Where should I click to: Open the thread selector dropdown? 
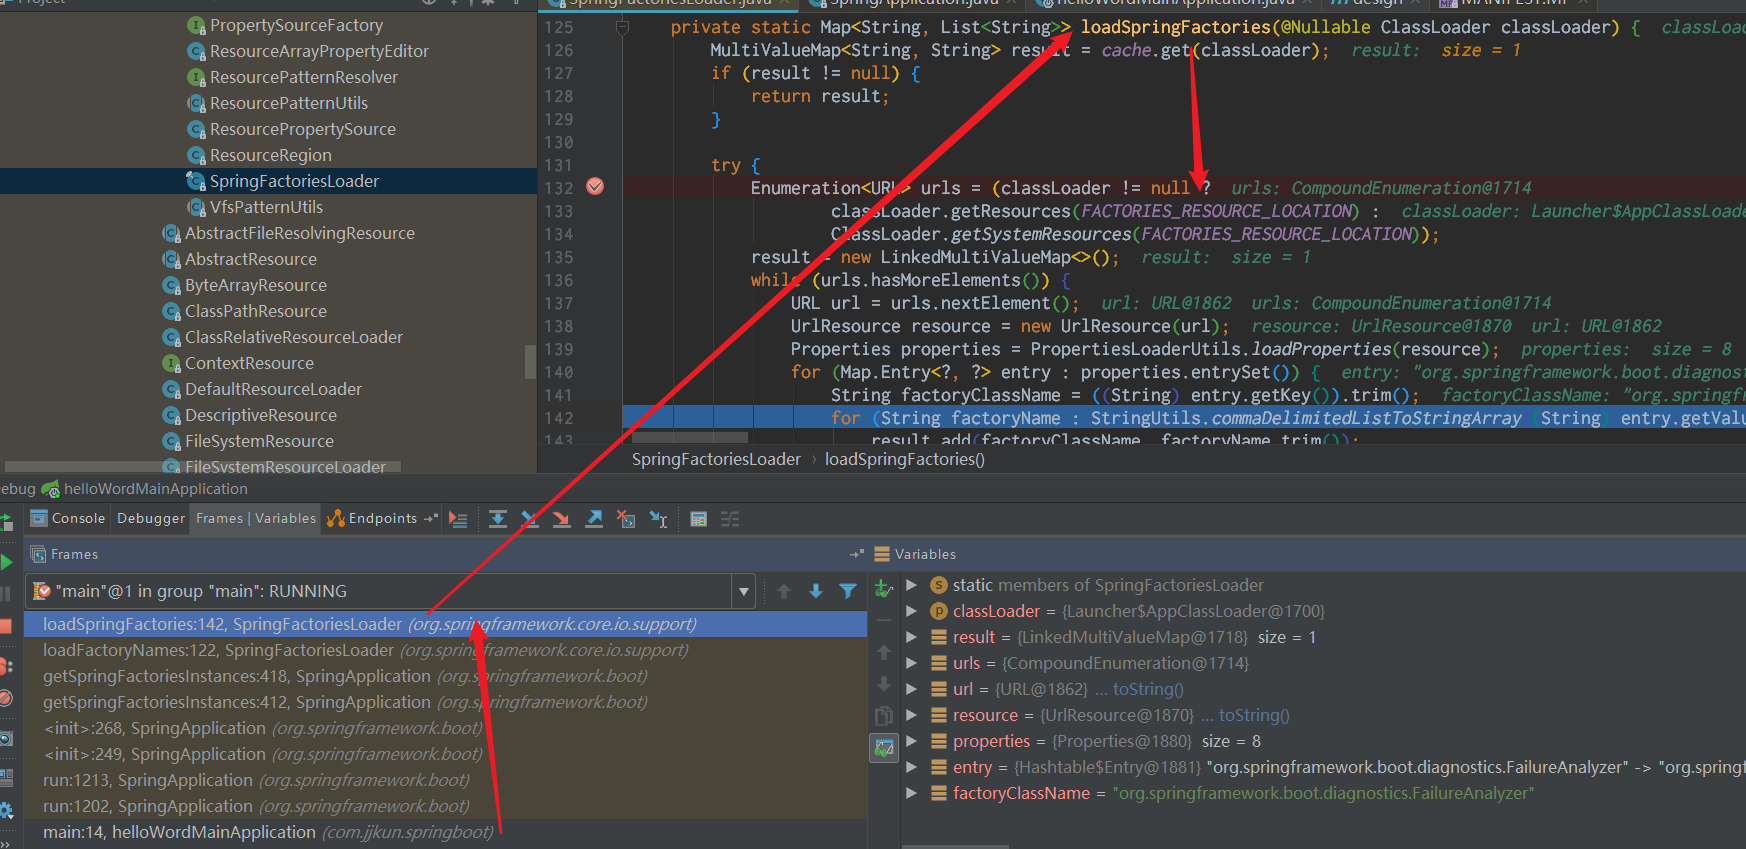tap(744, 591)
